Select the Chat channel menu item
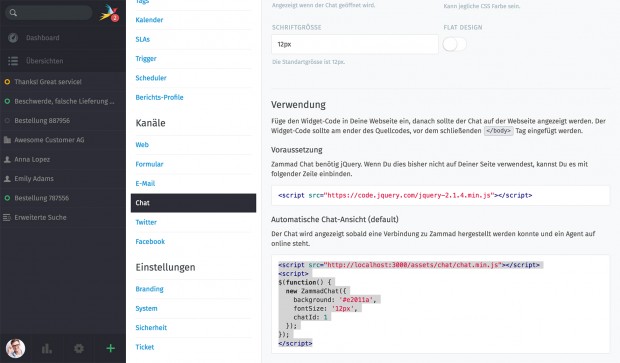 coord(193,203)
